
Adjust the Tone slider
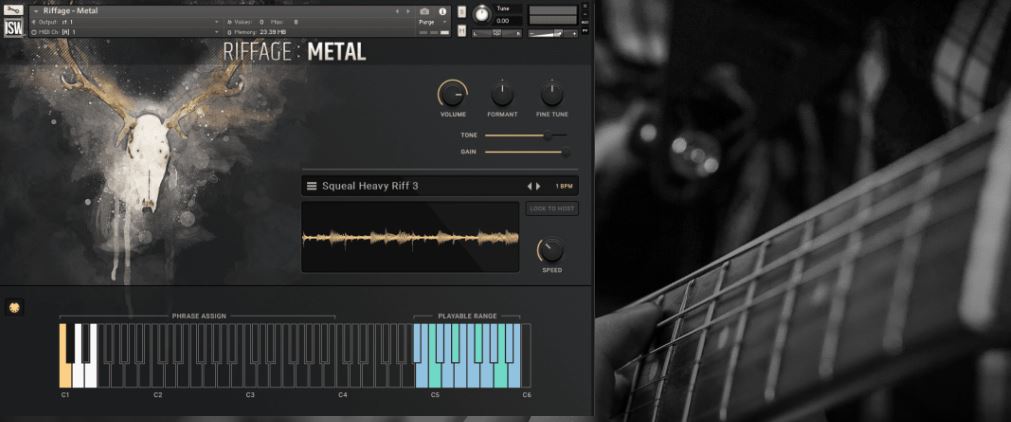click(525, 136)
